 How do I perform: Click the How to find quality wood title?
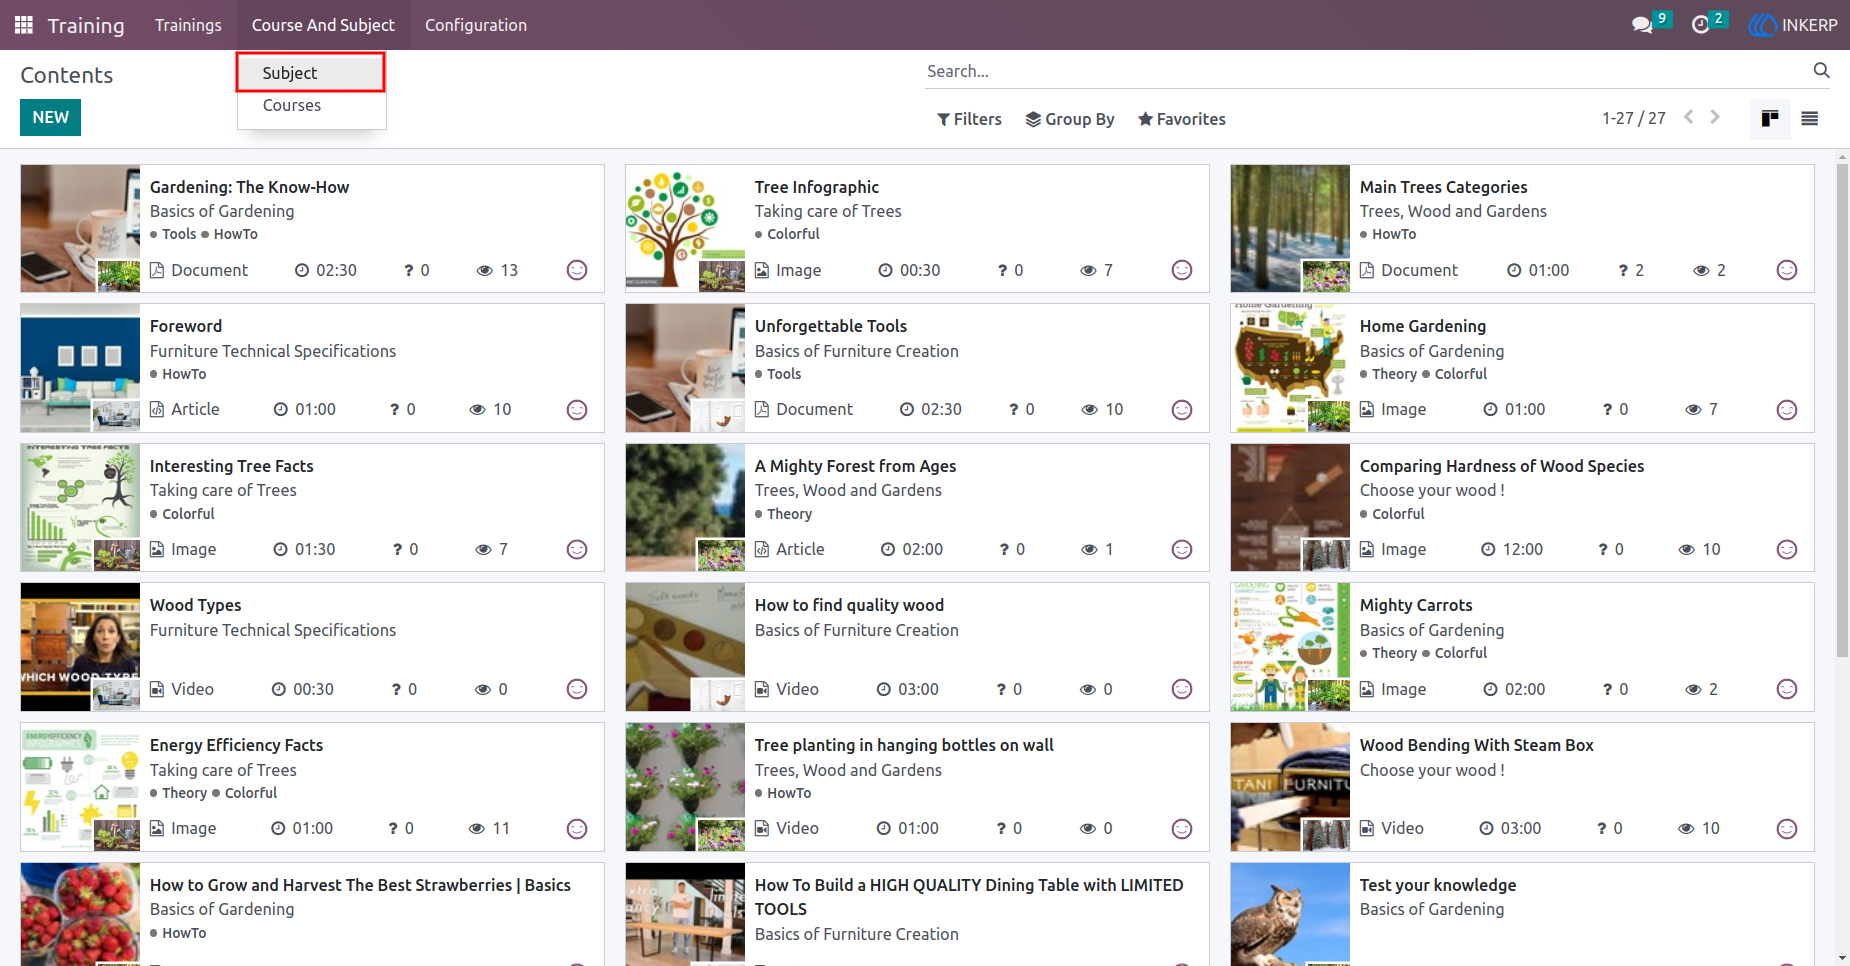click(x=849, y=605)
